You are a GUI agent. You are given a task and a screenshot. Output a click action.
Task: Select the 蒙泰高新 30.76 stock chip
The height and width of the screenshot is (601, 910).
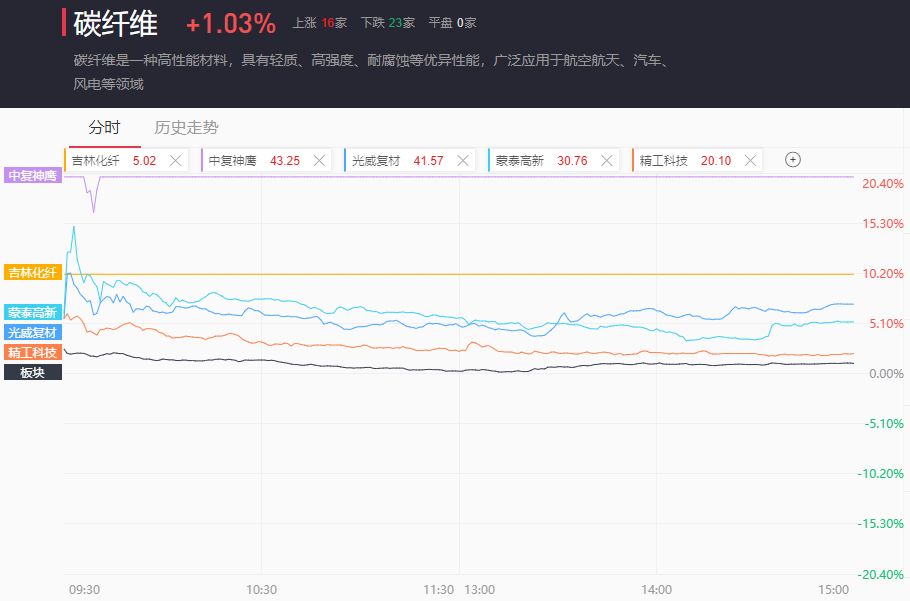[544, 160]
